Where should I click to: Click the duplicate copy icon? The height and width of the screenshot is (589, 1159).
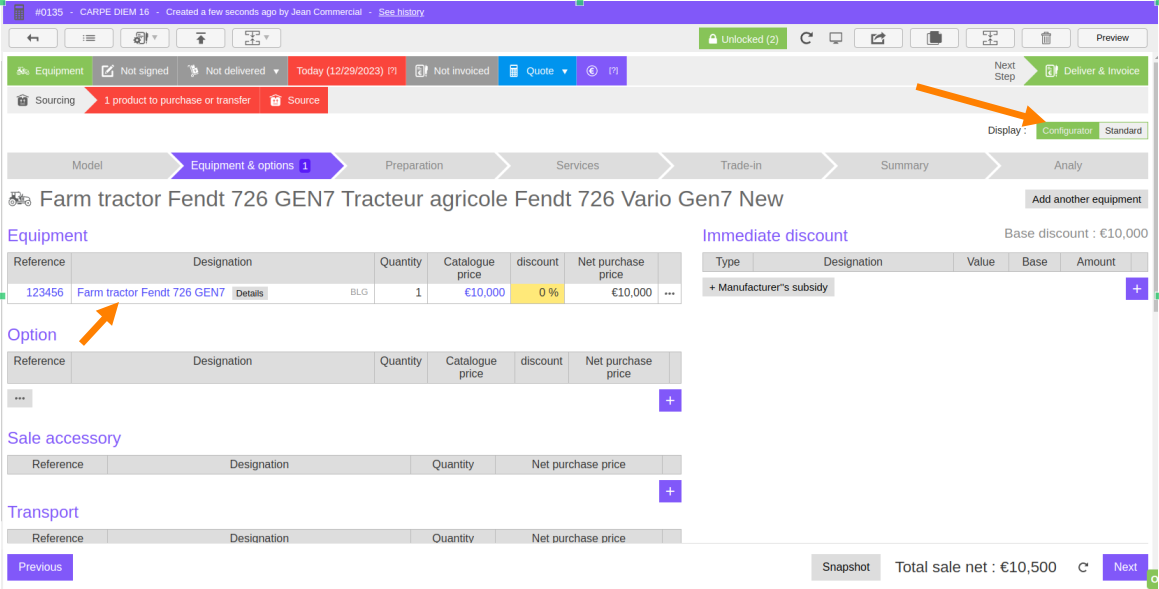point(934,38)
